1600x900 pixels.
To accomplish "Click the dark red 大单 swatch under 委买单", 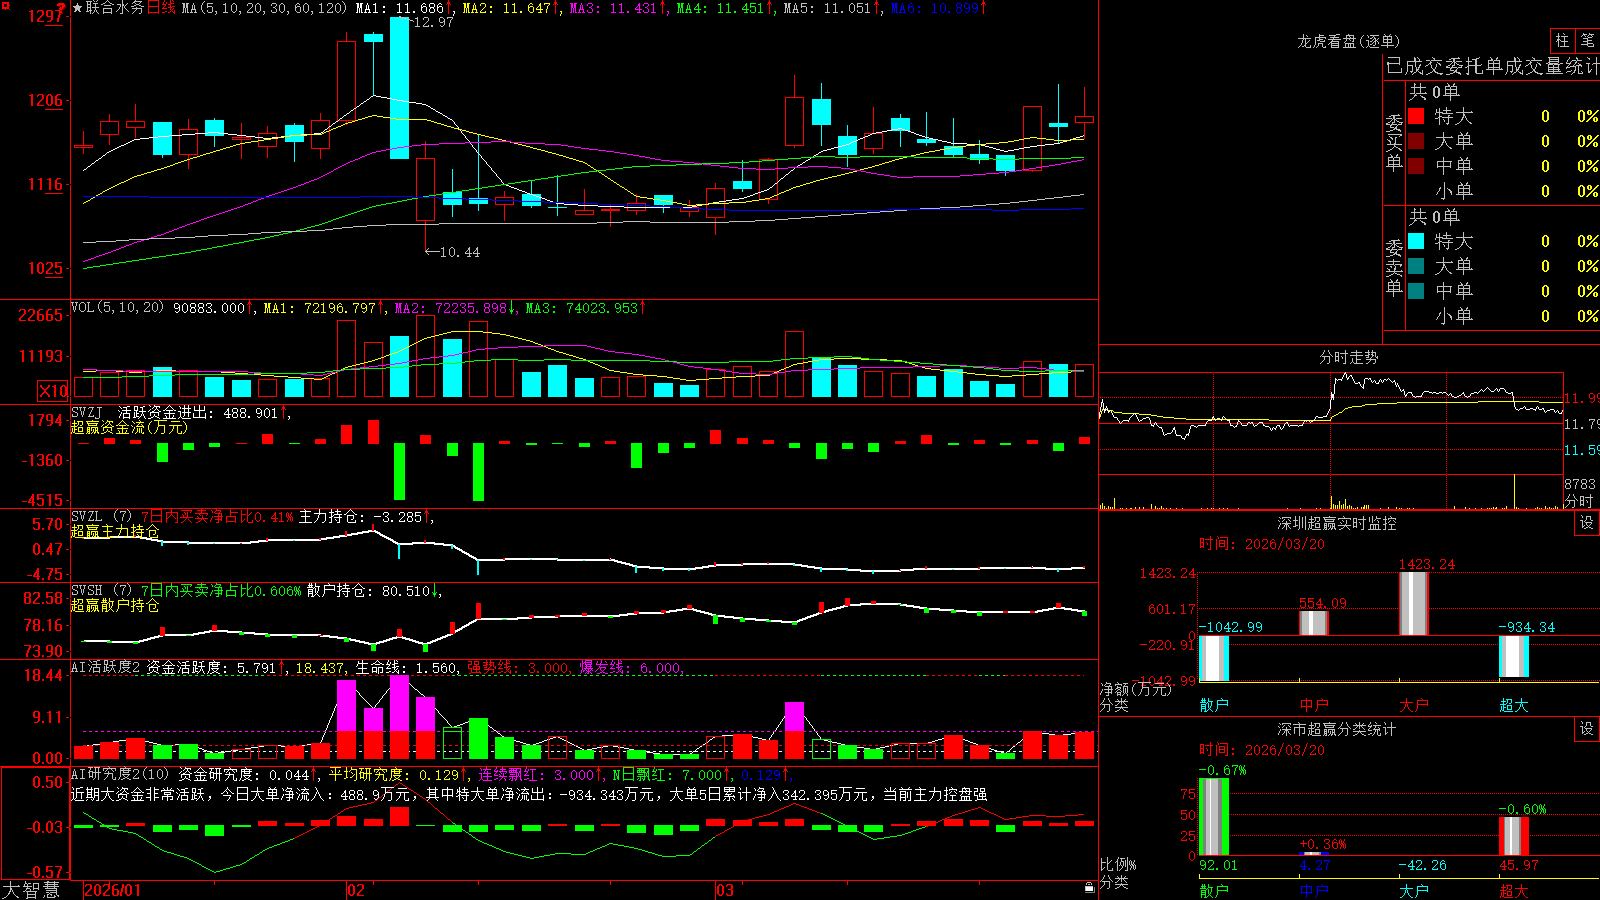I will [1416, 141].
